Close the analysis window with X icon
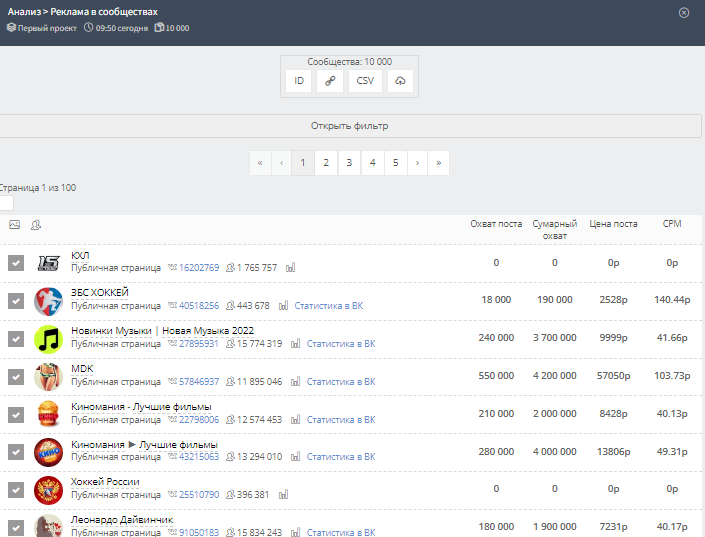This screenshot has height=537, width=705. coord(684,13)
